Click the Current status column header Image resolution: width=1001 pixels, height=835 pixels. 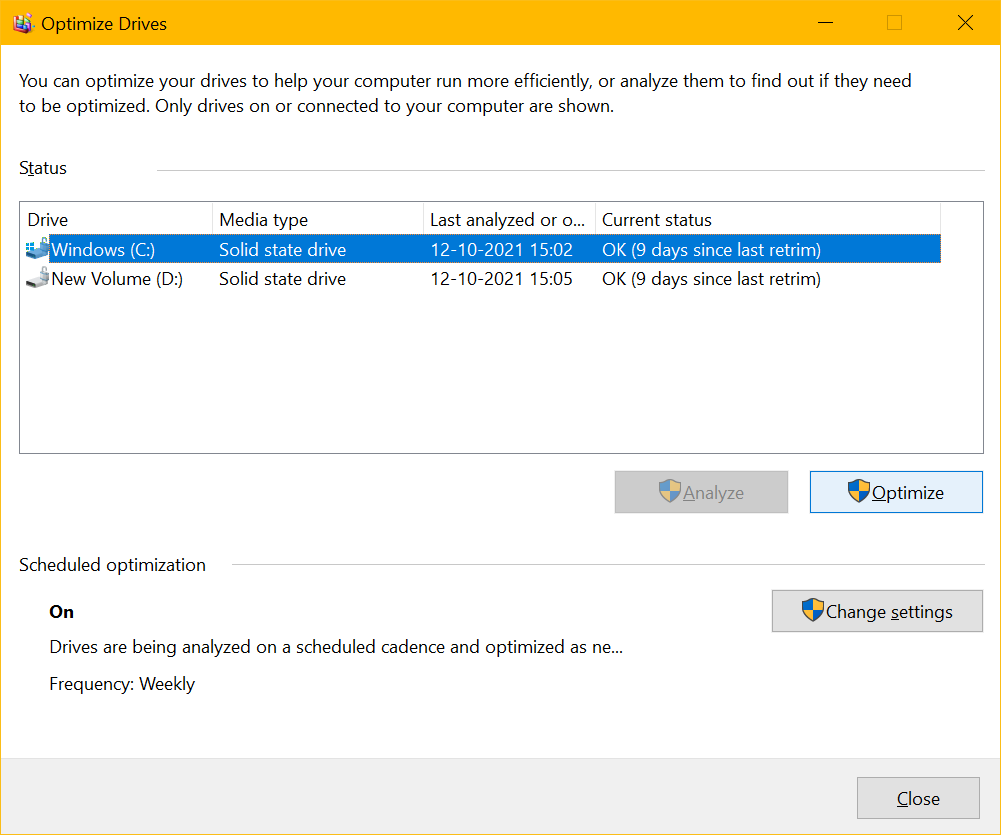[x=767, y=220]
